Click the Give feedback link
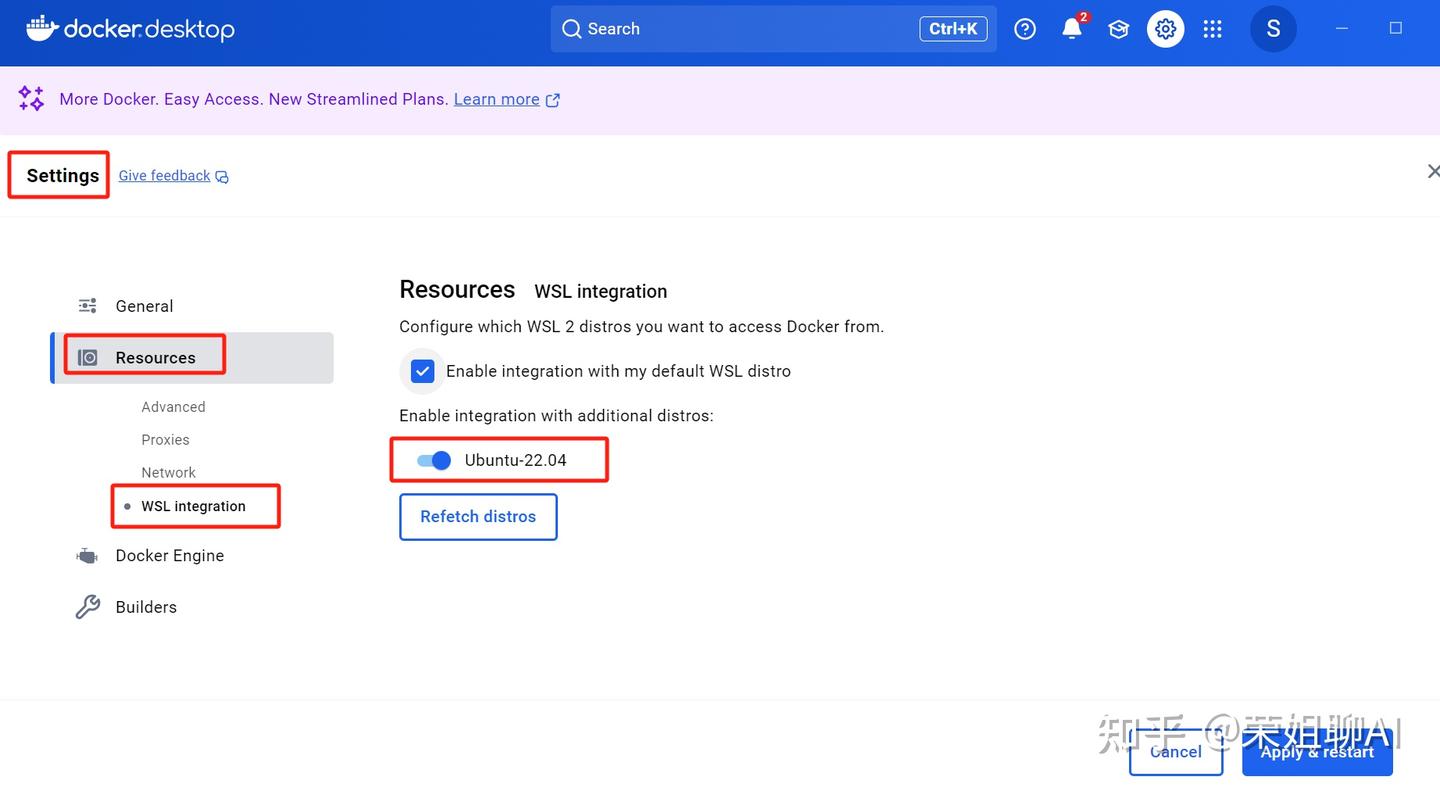The image size is (1440, 791). pyautogui.click(x=164, y=176)
